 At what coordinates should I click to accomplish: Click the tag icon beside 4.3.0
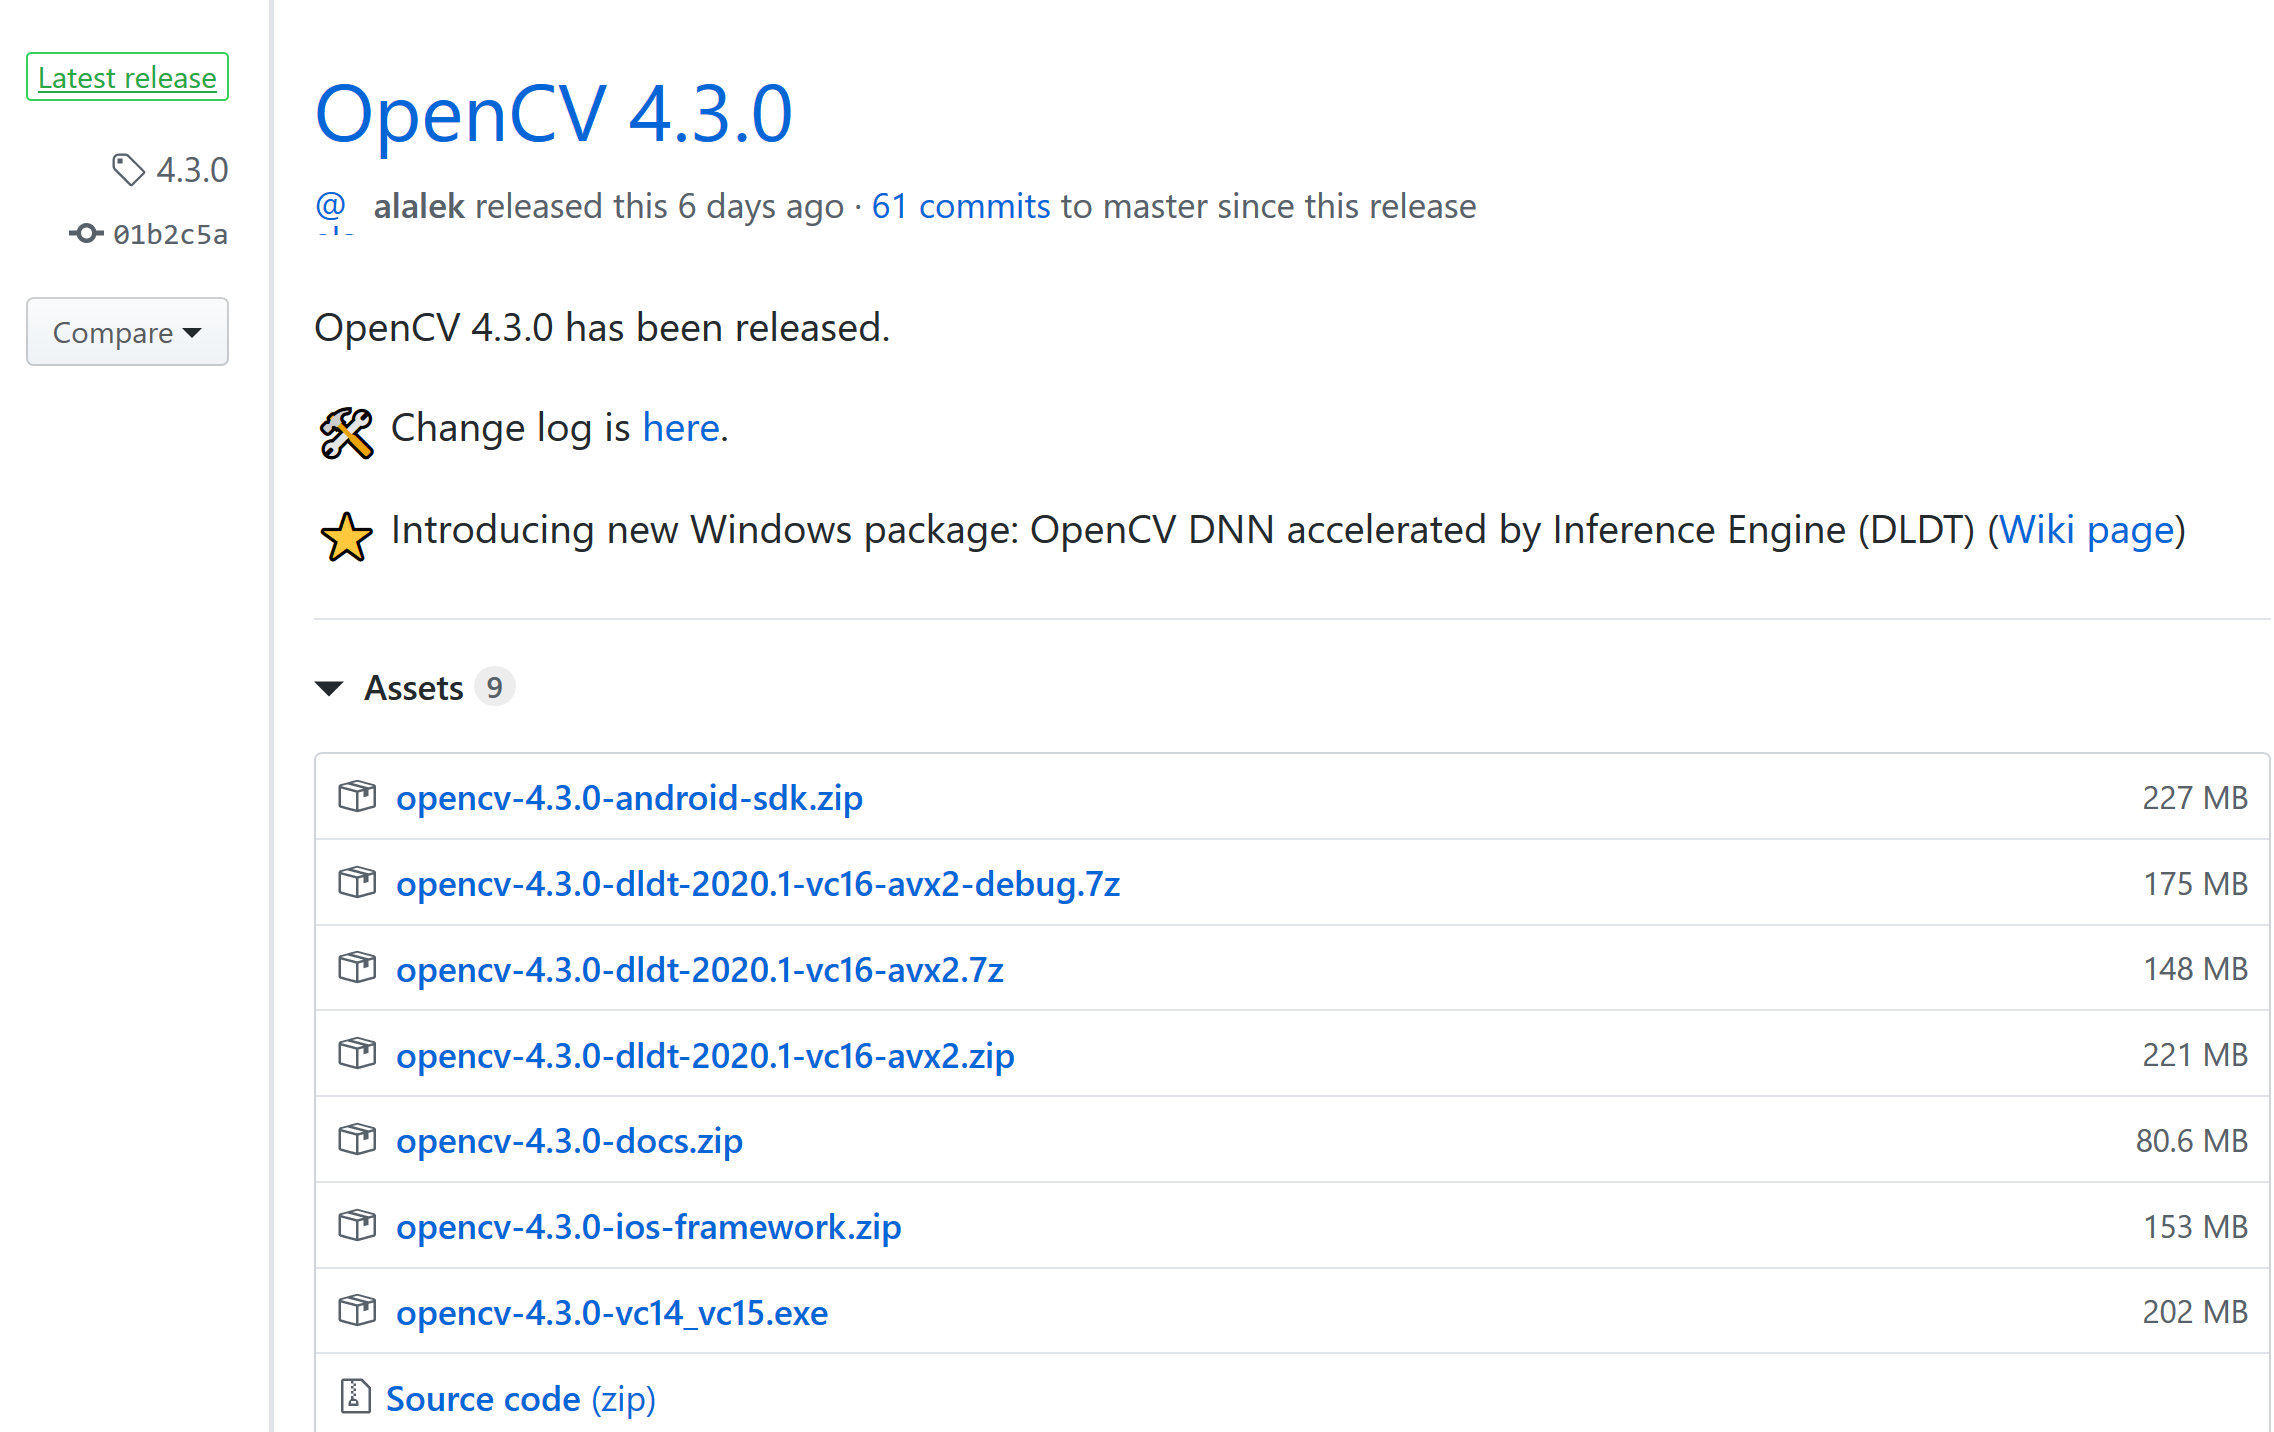[128, 170]
